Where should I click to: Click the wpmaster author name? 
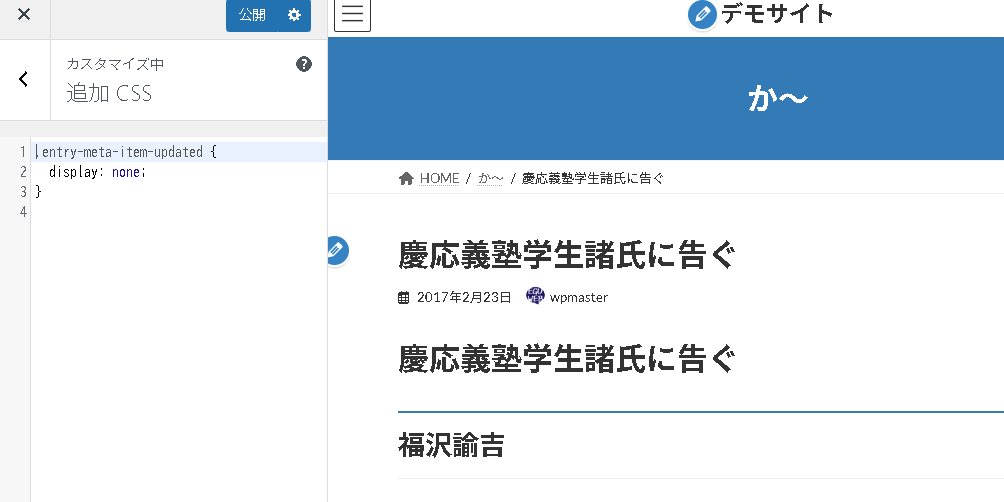point(579,297)
